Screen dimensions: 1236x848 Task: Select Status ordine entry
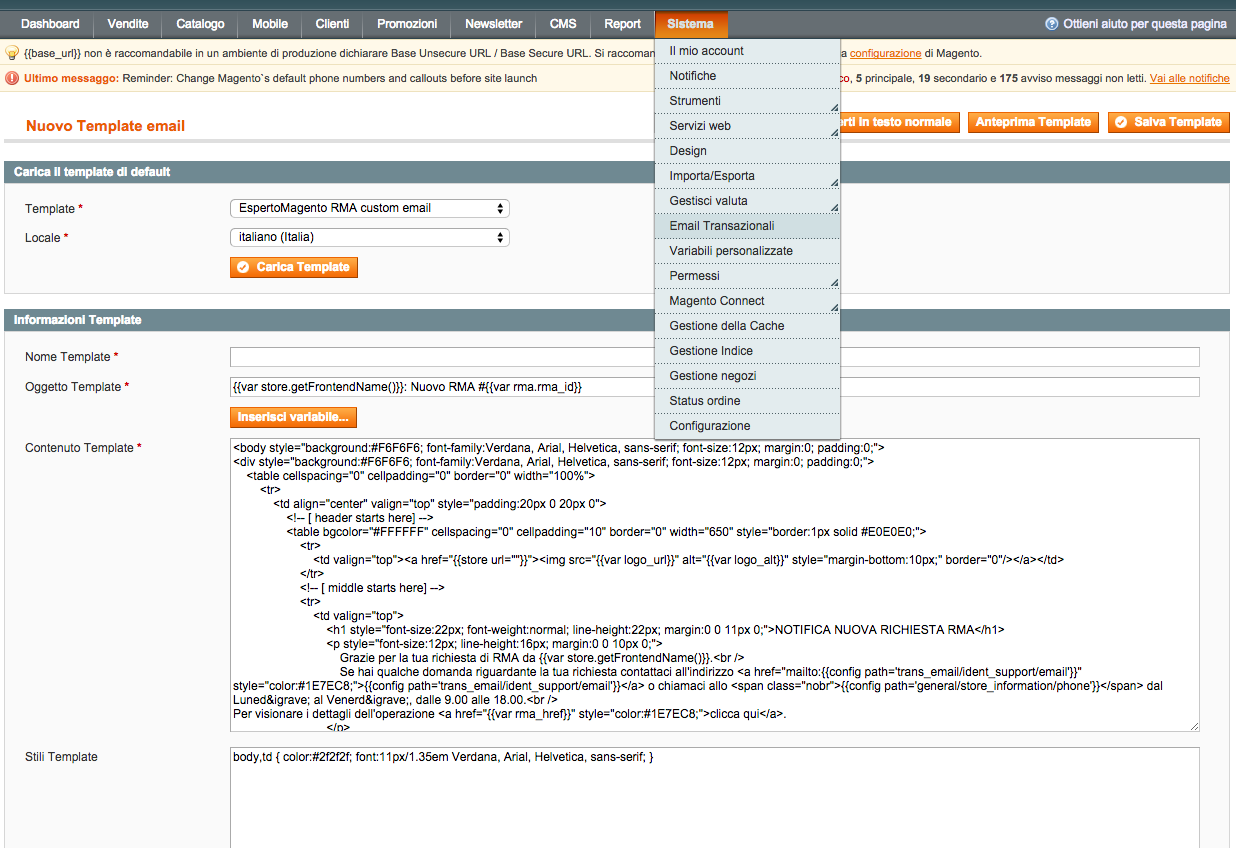pyautogui.click(x=747, y=401)
